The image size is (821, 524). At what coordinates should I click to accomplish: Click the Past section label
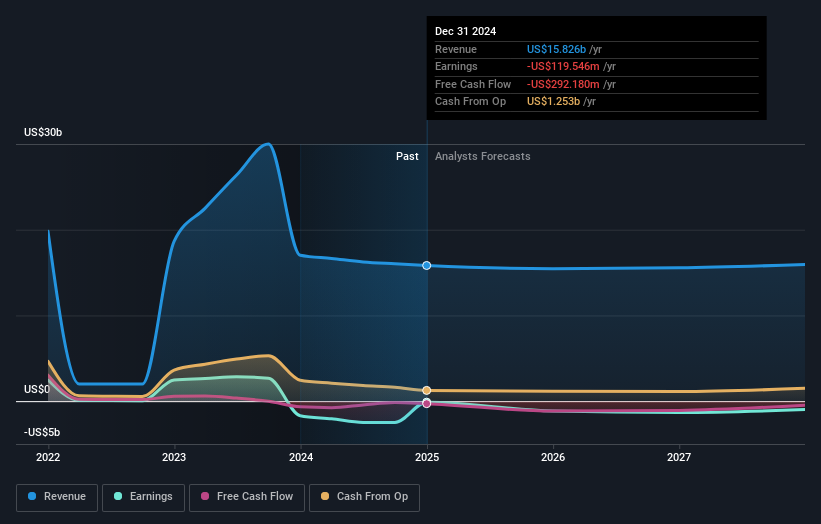[x=407, y=157]
